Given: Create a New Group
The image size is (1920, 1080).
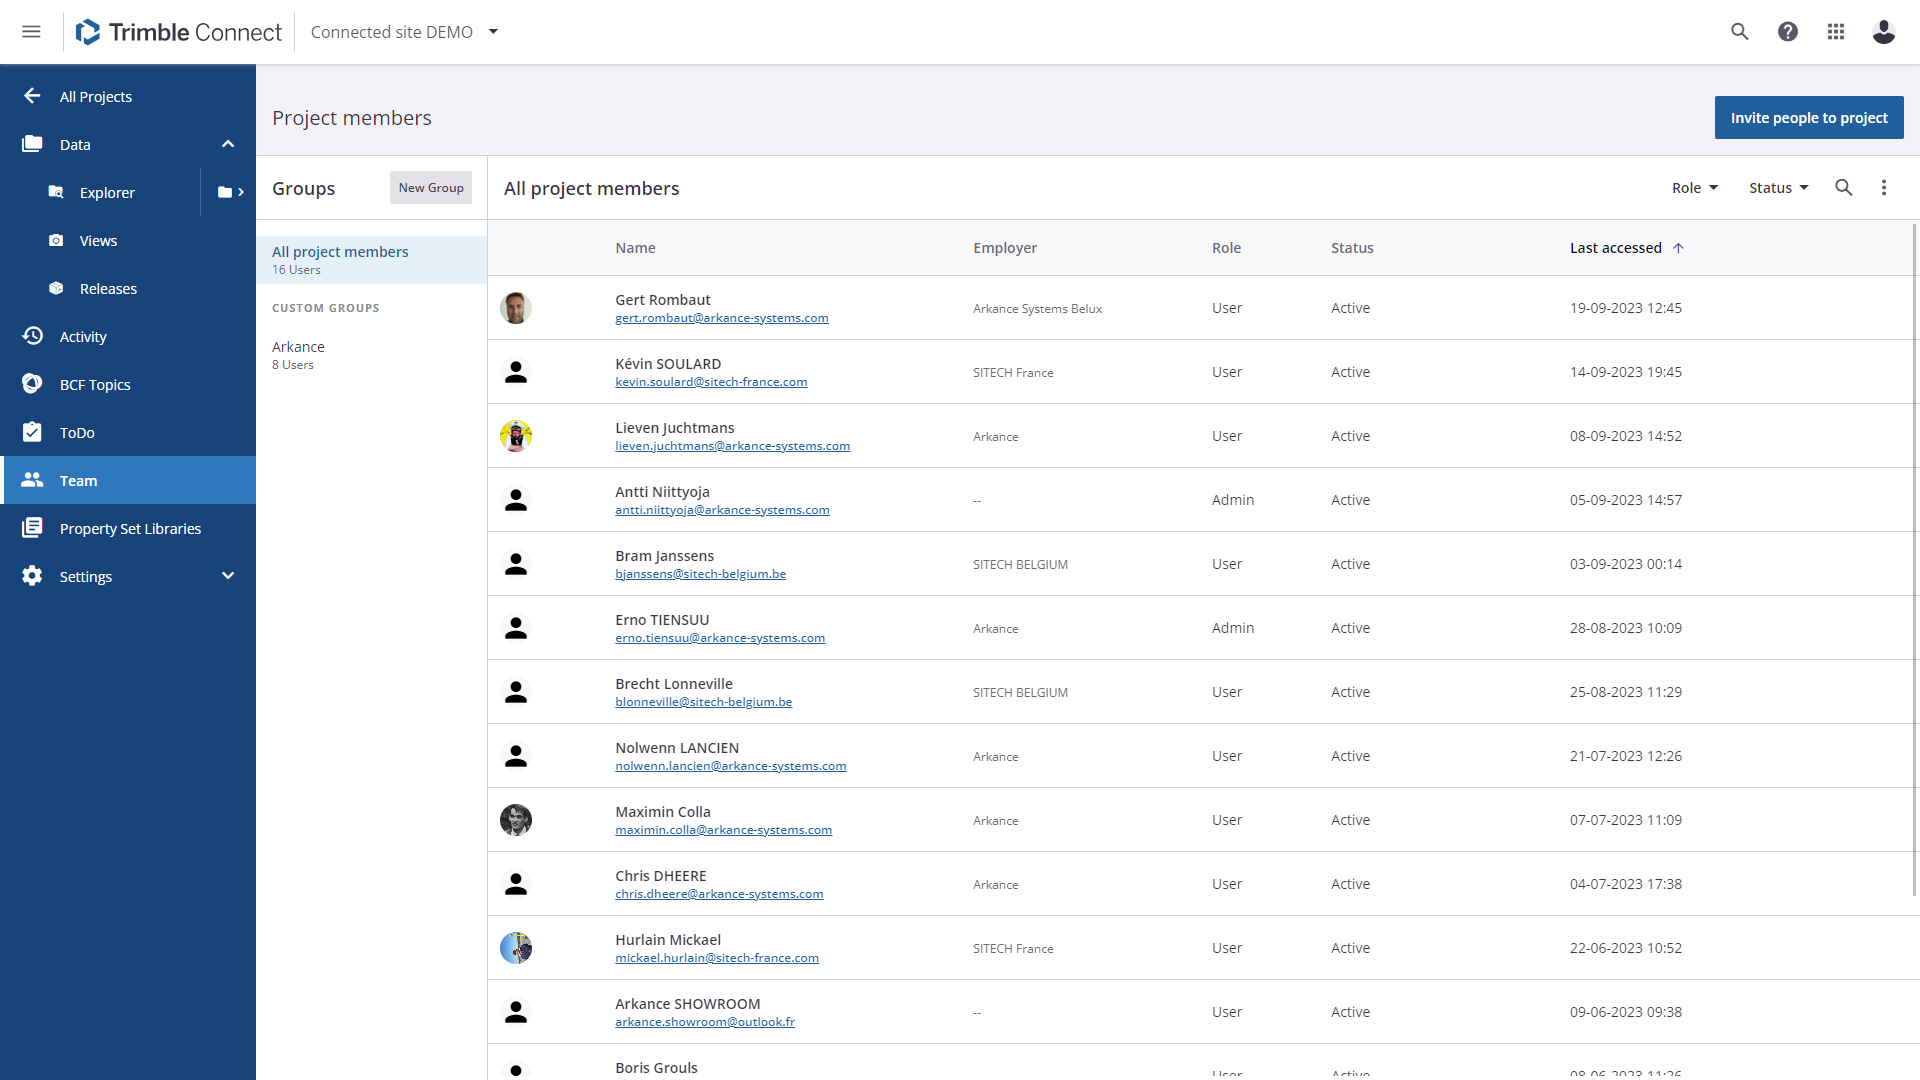Looking at the screenshot, I should coord(431,188).
